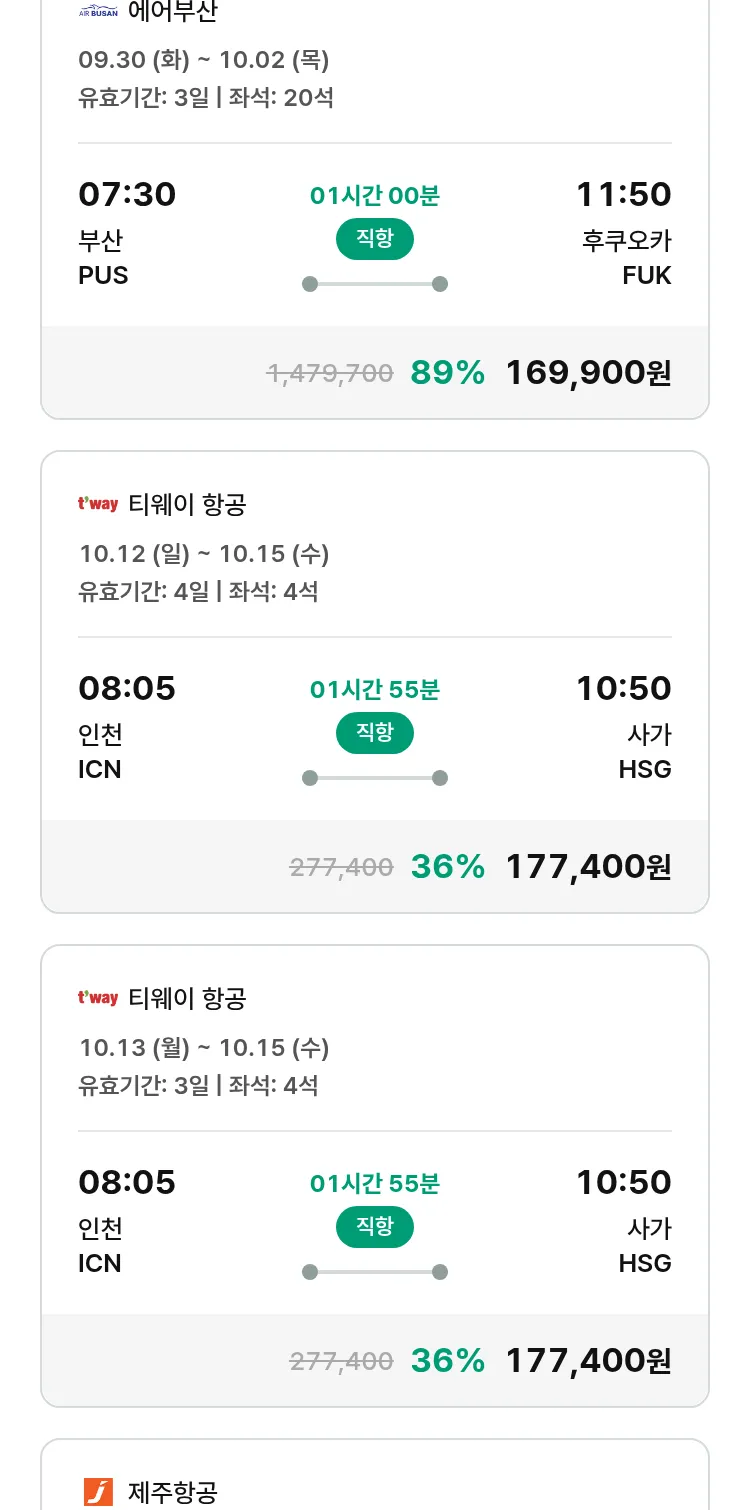The width and height of the screenshot is (750, 1510).
Task: Tap the 07:30 Busan departure time
Action: [127, 194]
